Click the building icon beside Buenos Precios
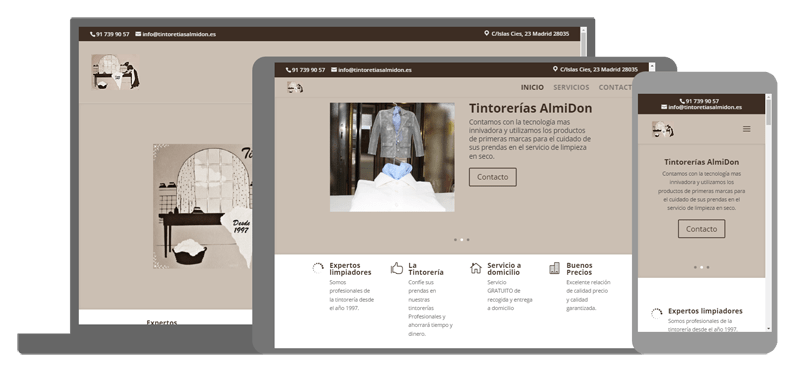Viewport: 800px width, 375px height. point(555,268)
